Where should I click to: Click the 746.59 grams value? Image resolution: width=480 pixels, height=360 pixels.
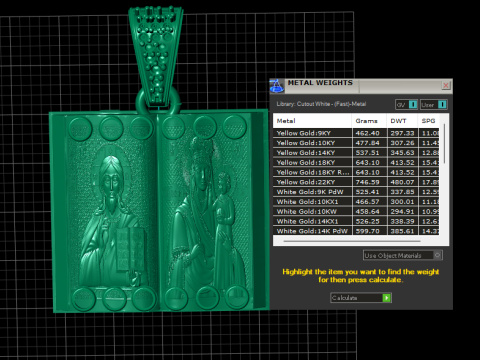click(x=367, y=182)
